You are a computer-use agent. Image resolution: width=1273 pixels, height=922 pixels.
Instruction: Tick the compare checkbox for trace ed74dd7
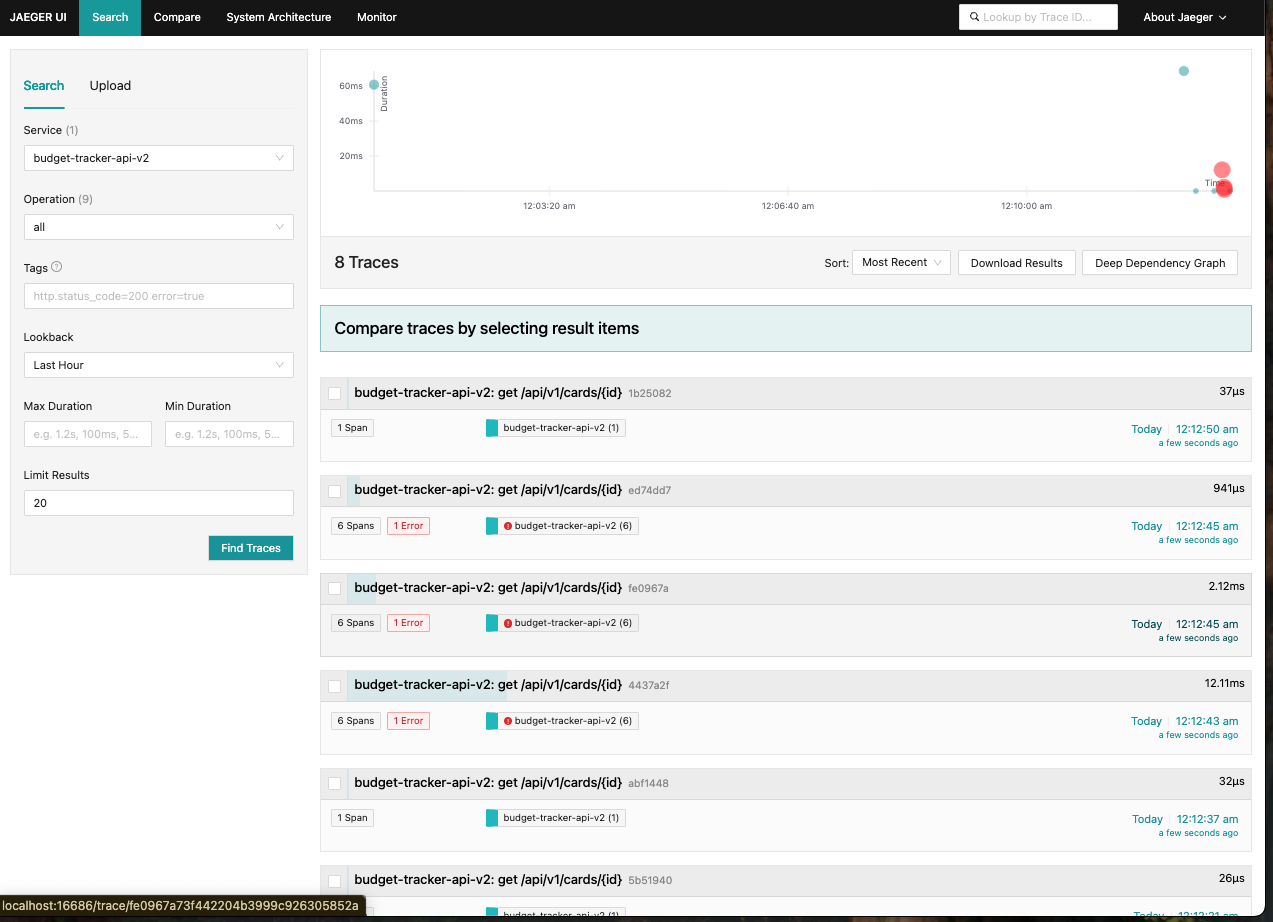tap(335, 491)
